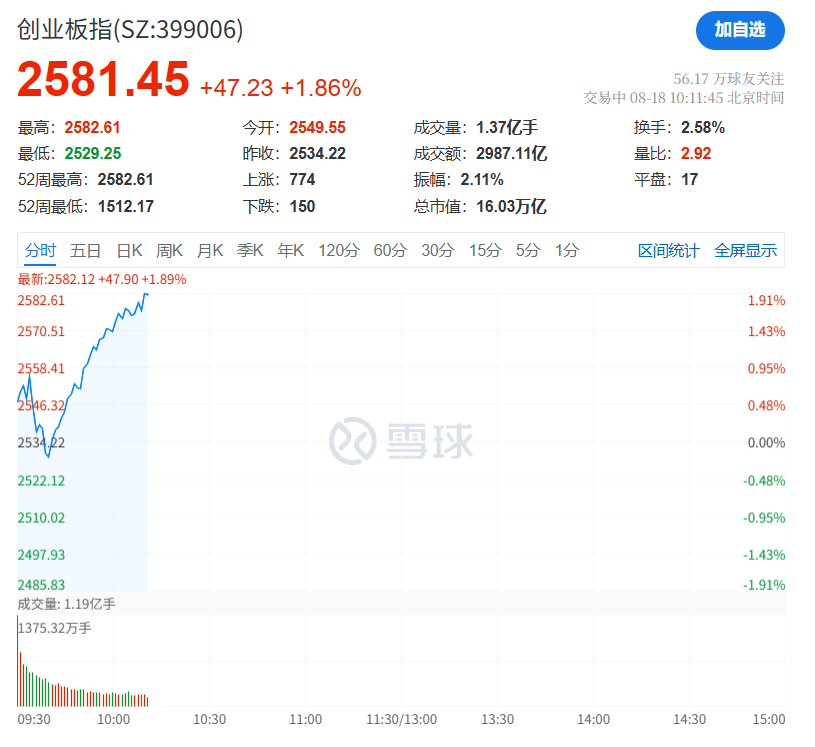Click the percent change +1.86%
Viewport: 815px width, 747px height.
pos(321,88)
